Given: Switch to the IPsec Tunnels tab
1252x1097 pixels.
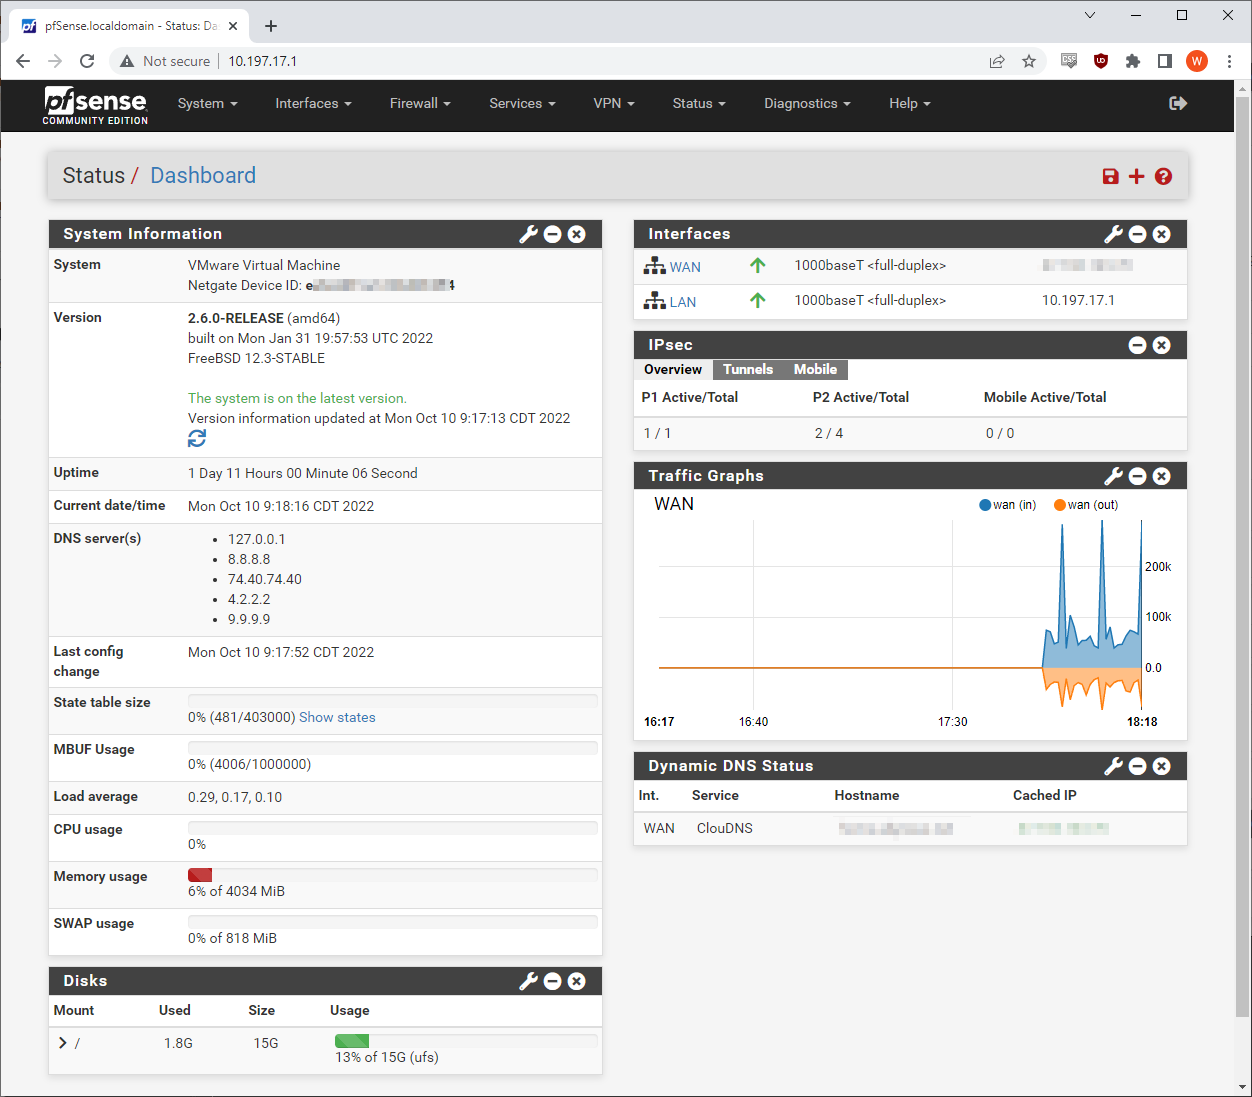Looking at the screenshot, I should click(x=748, y=370).
